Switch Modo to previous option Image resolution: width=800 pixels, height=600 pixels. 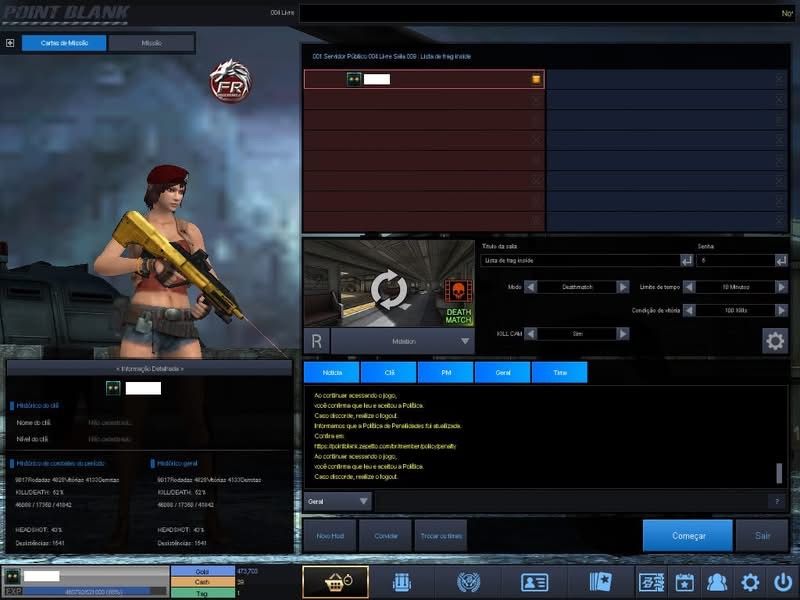[531, 287]
